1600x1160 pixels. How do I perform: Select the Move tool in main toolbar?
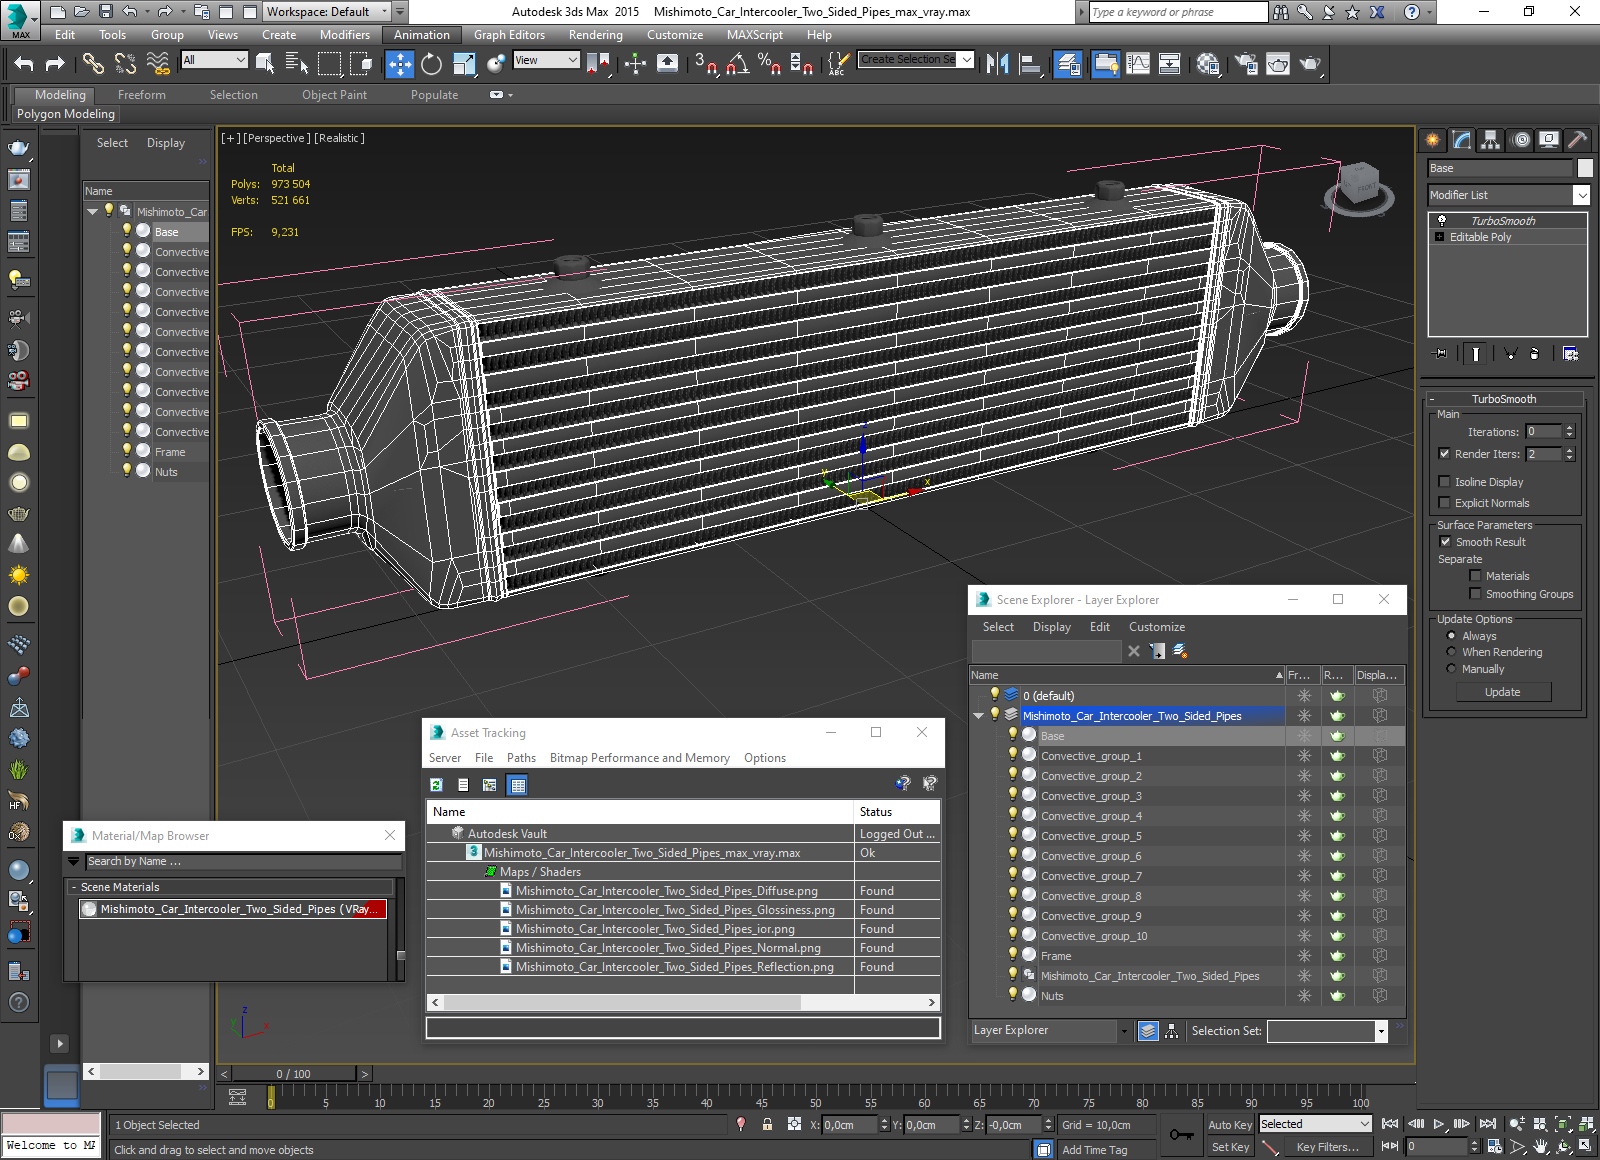click(399, 64)
